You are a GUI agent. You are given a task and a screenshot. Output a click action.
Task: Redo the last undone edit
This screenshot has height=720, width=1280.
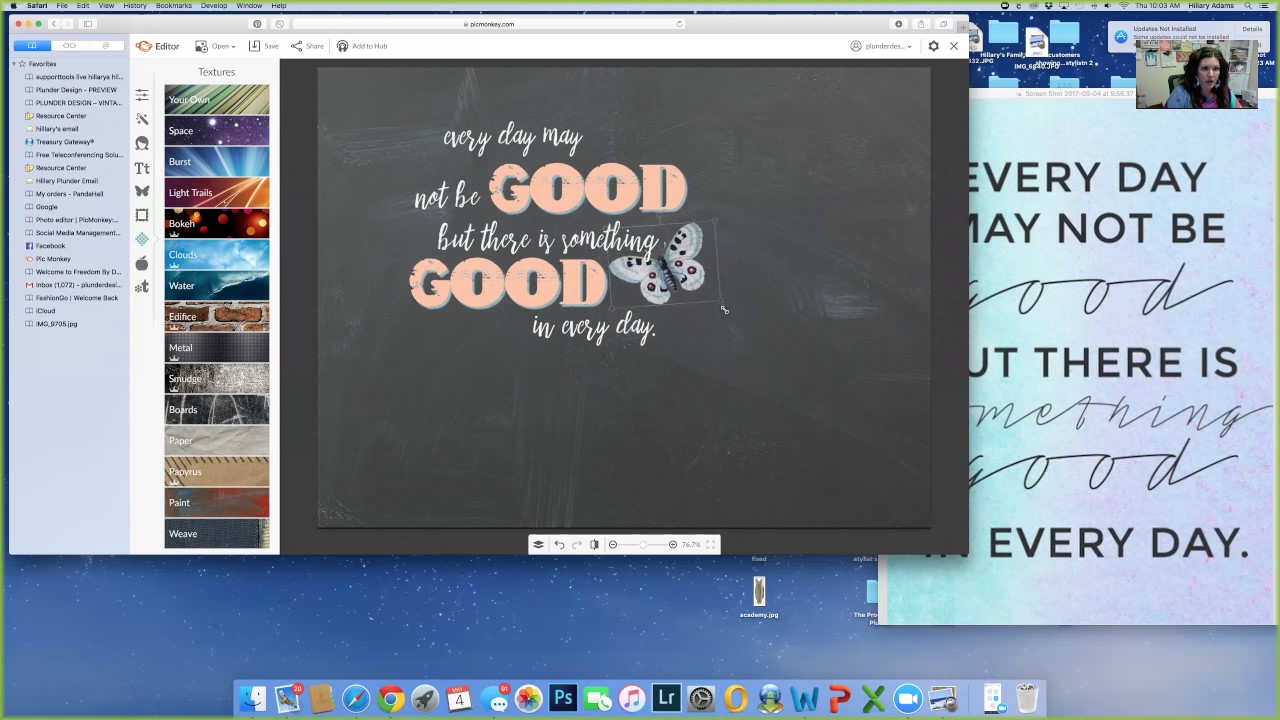[577, 544]
